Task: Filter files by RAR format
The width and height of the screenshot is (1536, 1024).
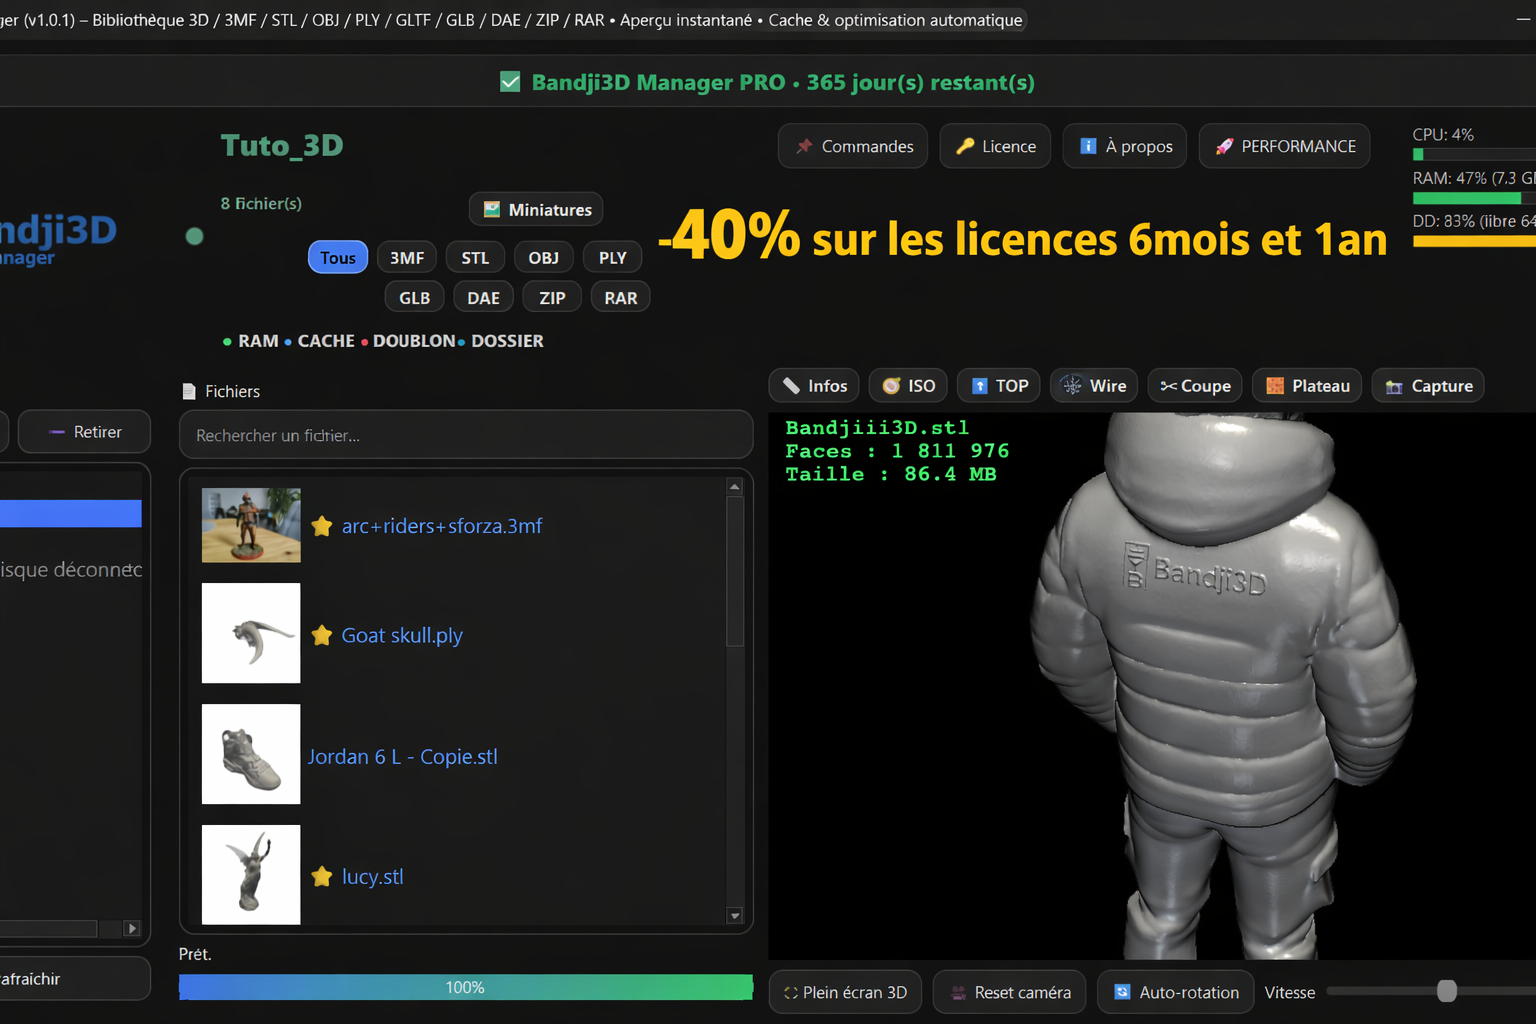Action: [621, 297]
